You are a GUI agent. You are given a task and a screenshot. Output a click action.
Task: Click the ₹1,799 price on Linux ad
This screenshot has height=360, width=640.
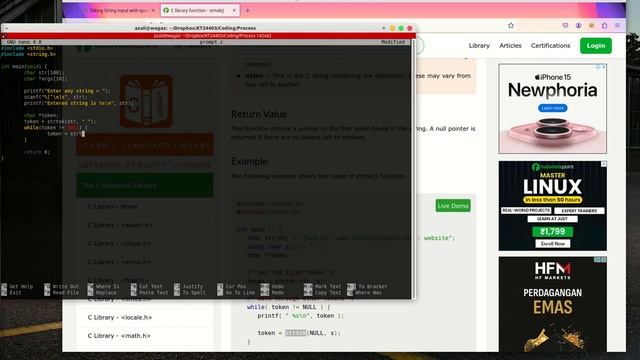point(553,231)
